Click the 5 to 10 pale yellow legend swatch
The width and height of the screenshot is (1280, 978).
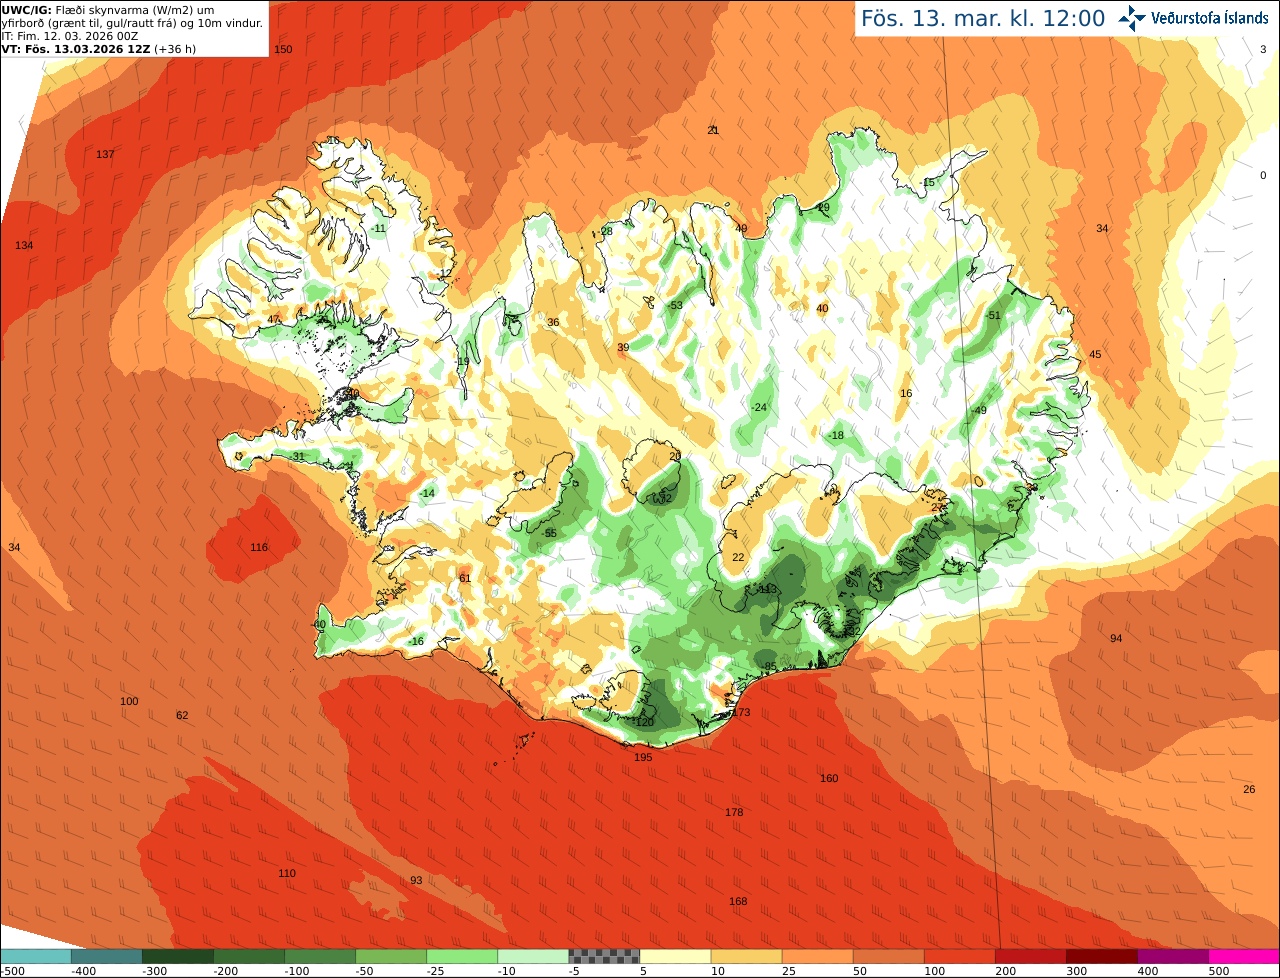[x=675, y=955]
